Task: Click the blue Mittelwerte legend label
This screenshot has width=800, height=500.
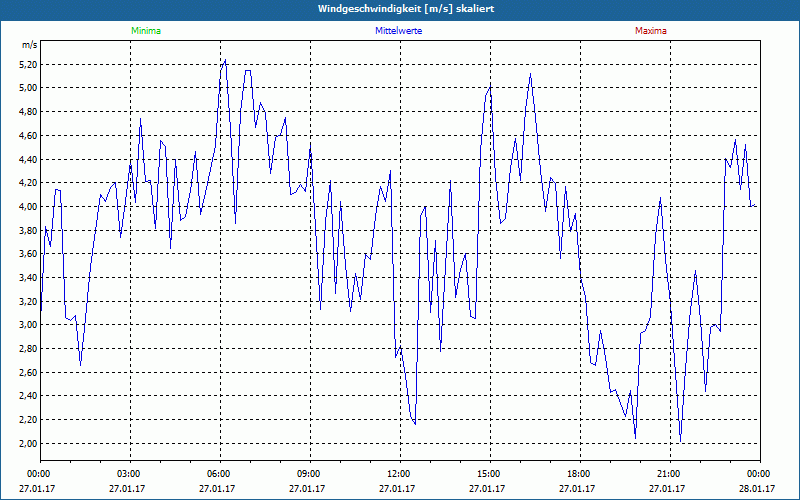Action: coord(398,31)
